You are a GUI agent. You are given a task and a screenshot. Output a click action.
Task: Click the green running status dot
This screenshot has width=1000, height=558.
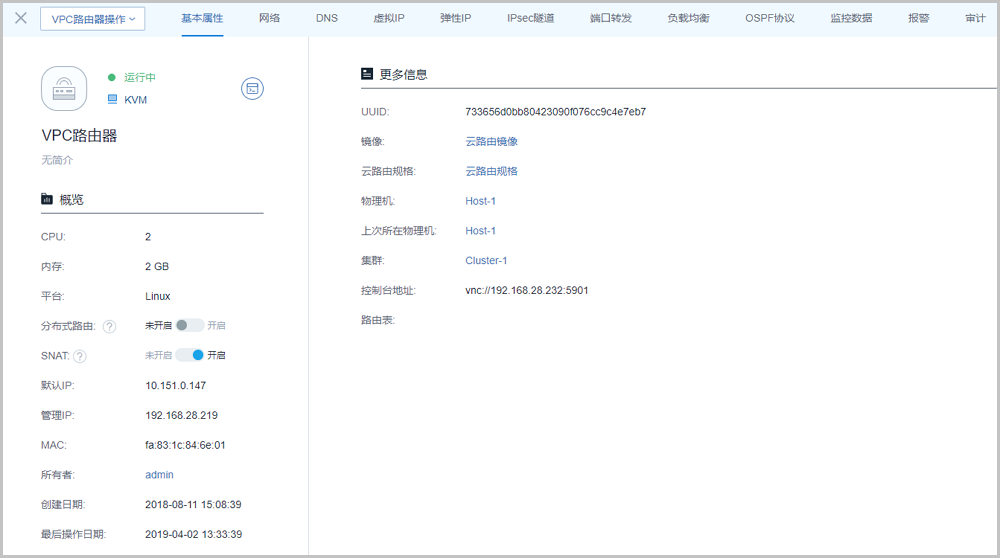coord(112,77)
